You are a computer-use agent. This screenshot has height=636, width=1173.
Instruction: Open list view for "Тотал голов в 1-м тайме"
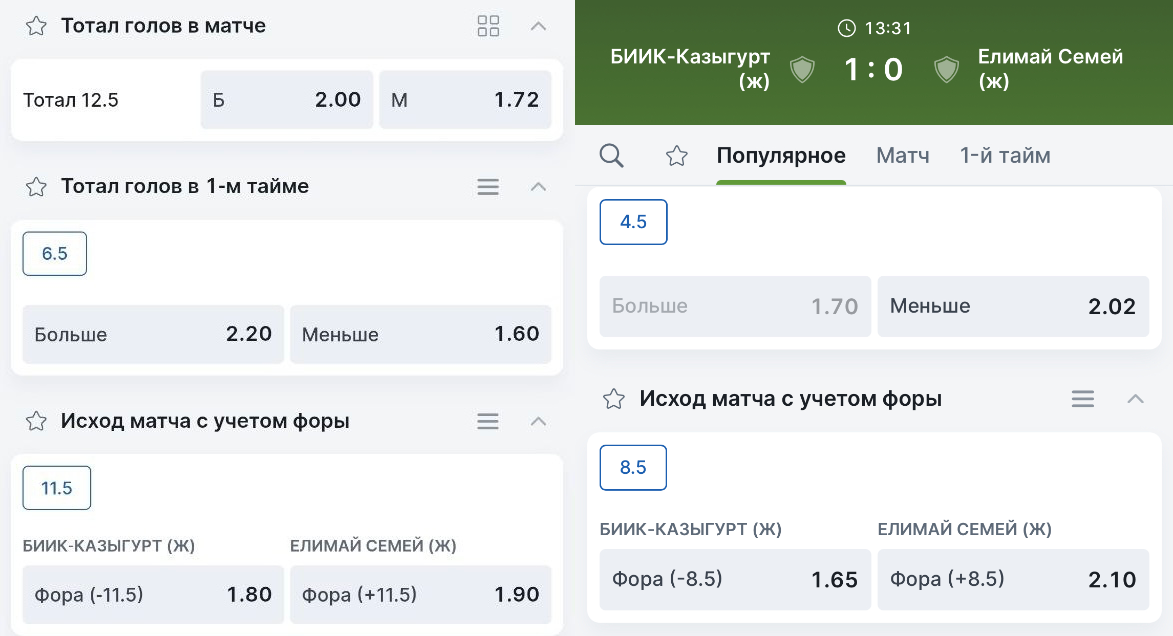(488, 186)
